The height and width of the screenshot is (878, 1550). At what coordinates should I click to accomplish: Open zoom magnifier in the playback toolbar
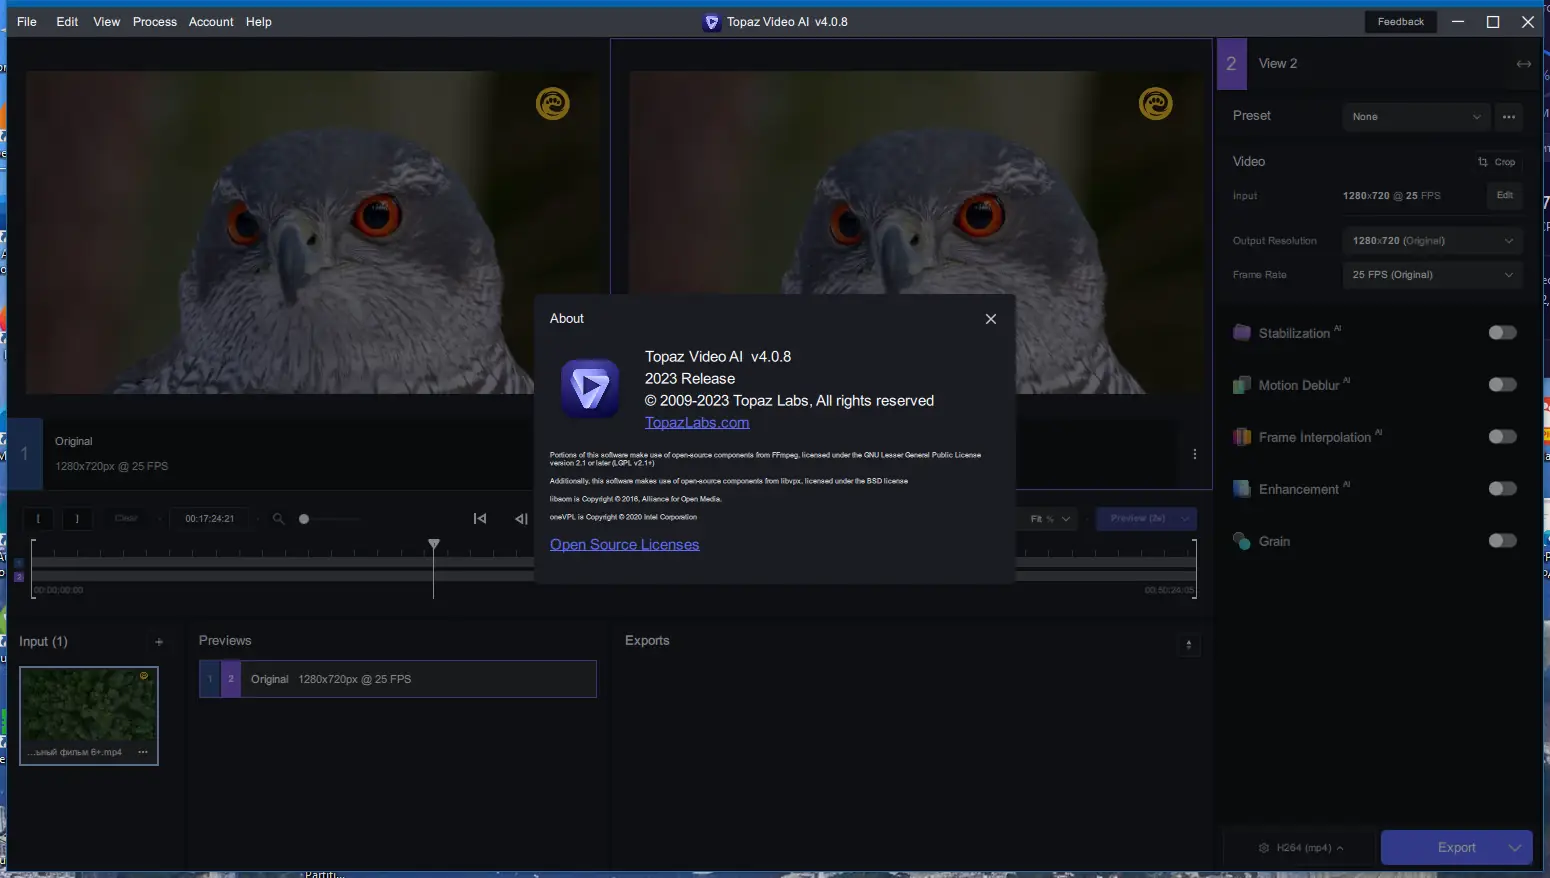pyautogui.click(x=277, y=518)
